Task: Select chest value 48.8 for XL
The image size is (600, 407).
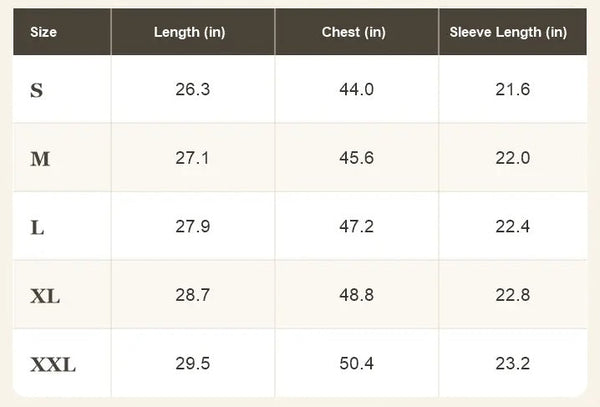Action: coord(356,295)
